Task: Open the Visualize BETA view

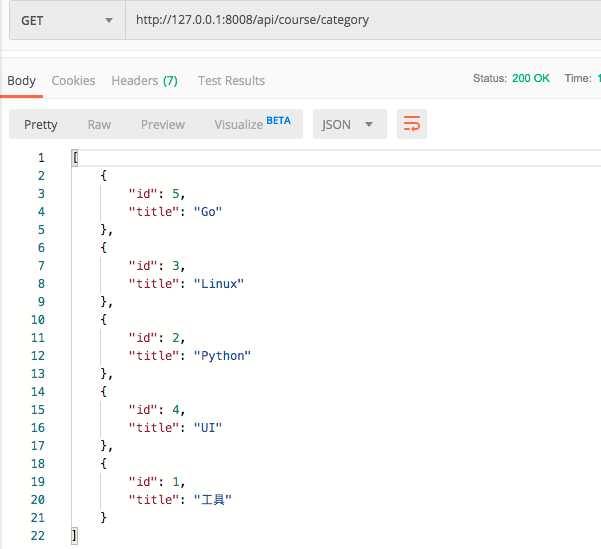Action: 252,124
